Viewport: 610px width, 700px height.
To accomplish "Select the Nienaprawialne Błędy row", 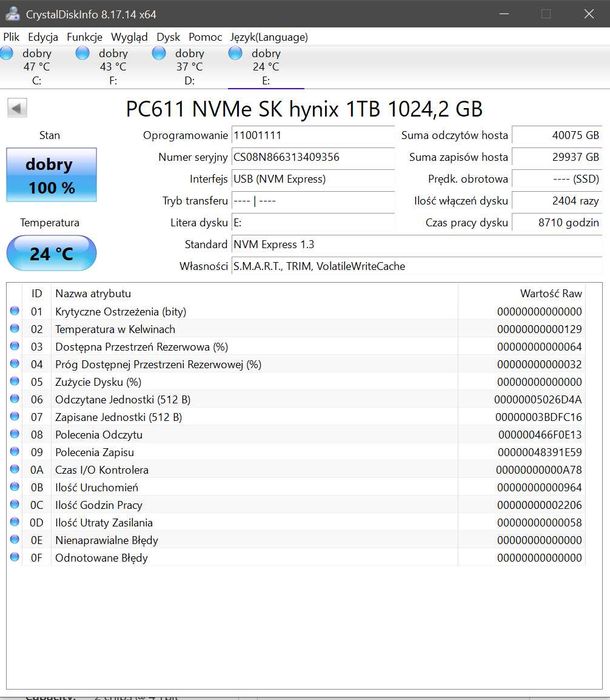I will point(296,540).
